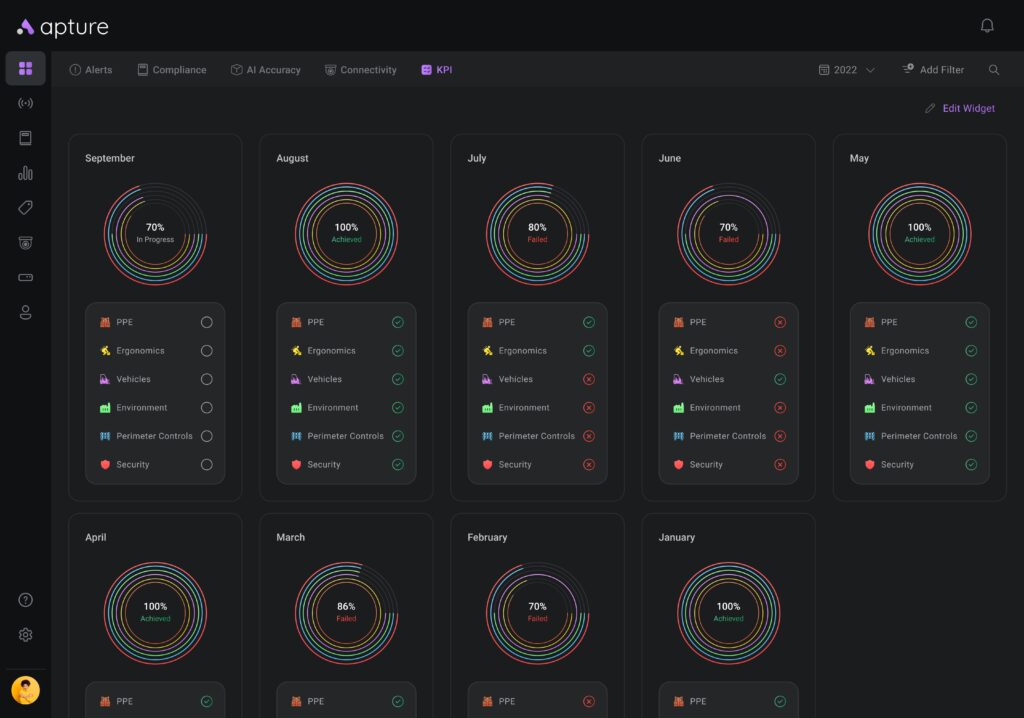Toggle September PPE status circle

point(207,322)
